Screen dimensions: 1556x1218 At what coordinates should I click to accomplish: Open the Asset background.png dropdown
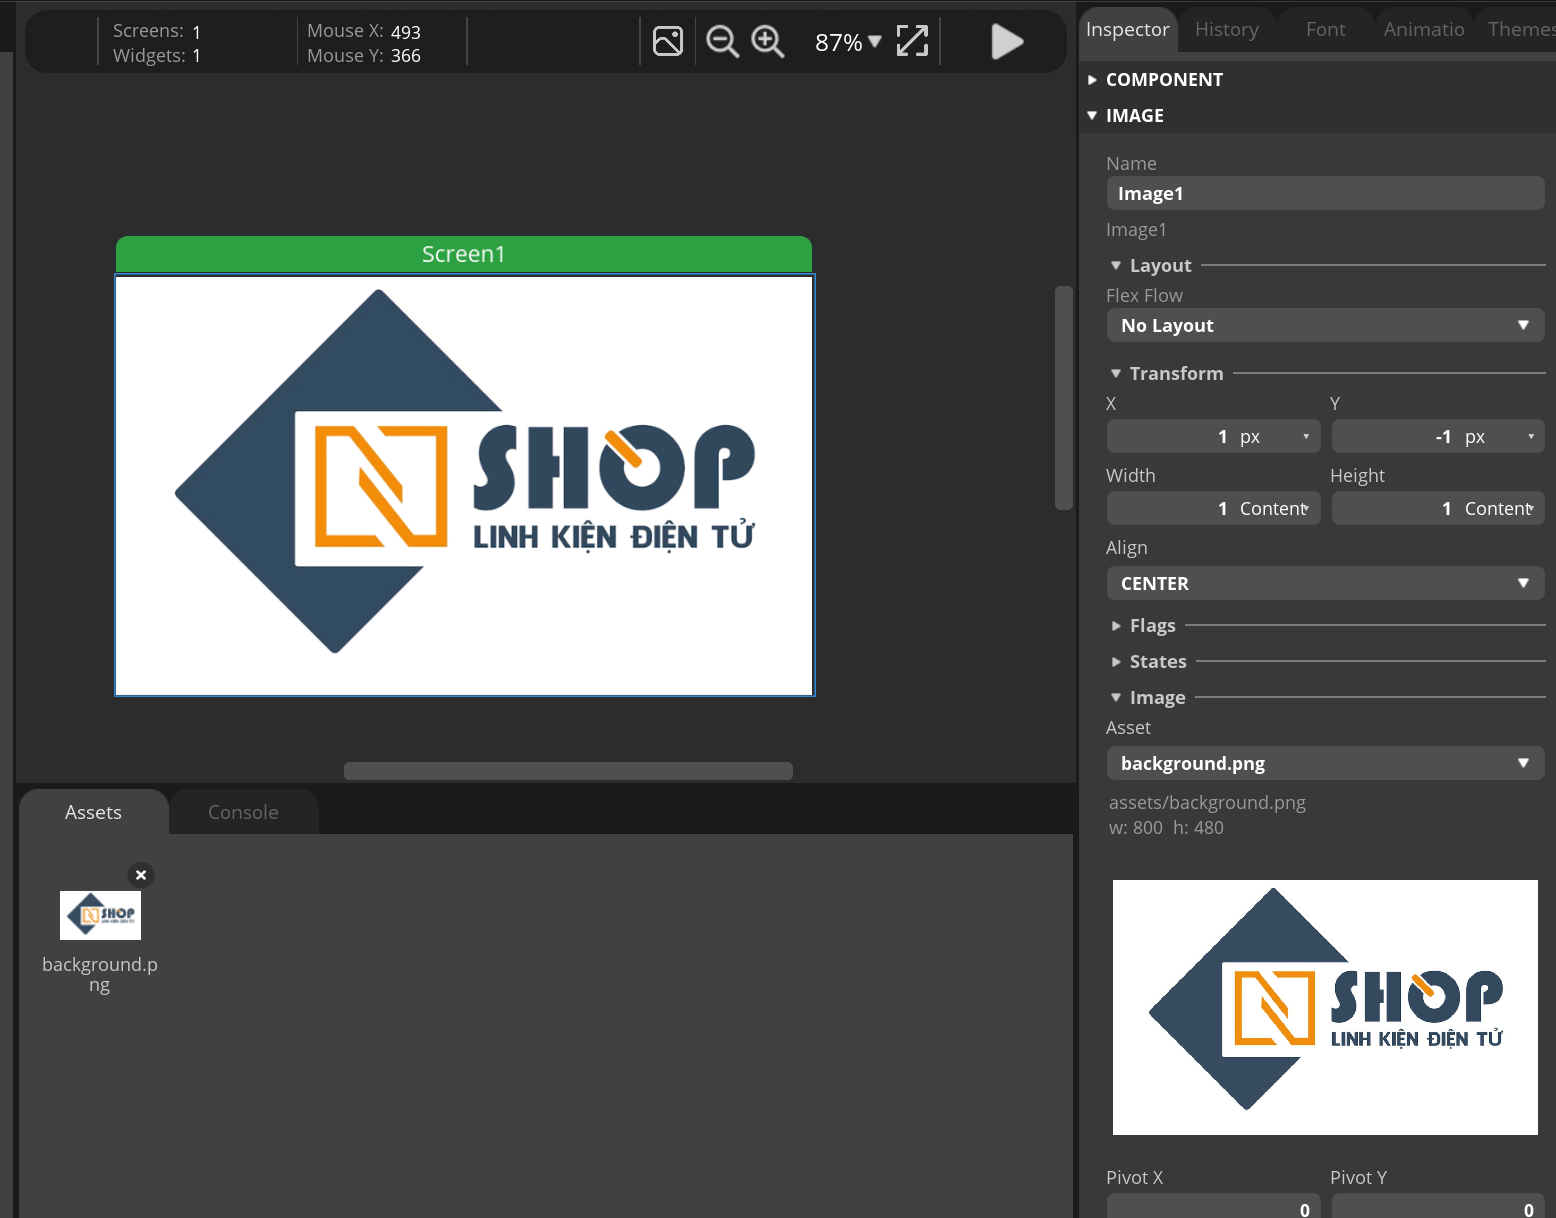[x=1325, y=763]
